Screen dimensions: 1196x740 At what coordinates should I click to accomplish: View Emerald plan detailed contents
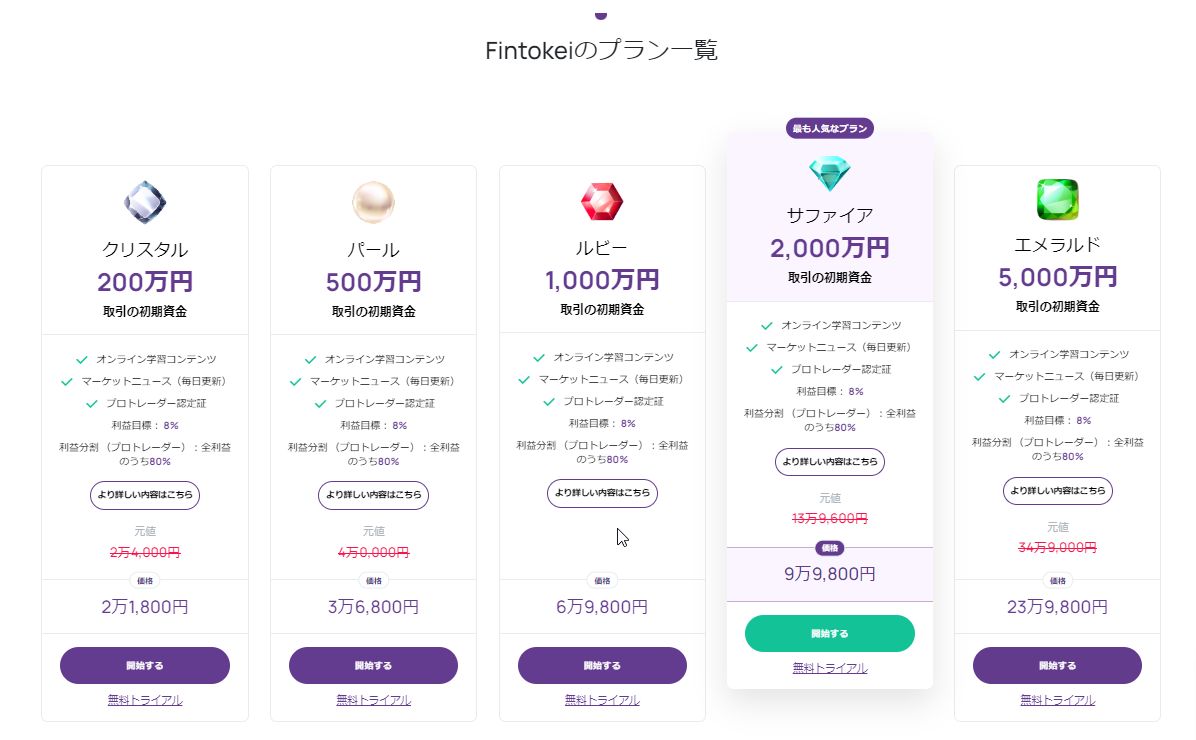[x=1057, y=491]
